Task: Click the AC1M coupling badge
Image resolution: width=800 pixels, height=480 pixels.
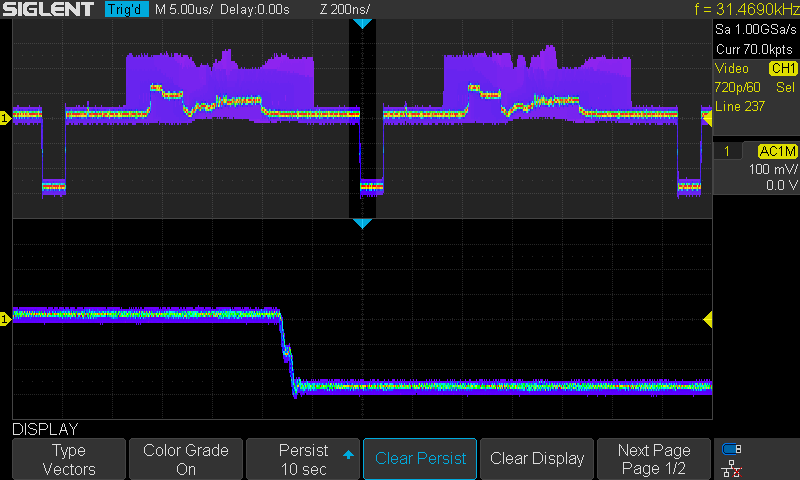Action: (x=777, y=151)
